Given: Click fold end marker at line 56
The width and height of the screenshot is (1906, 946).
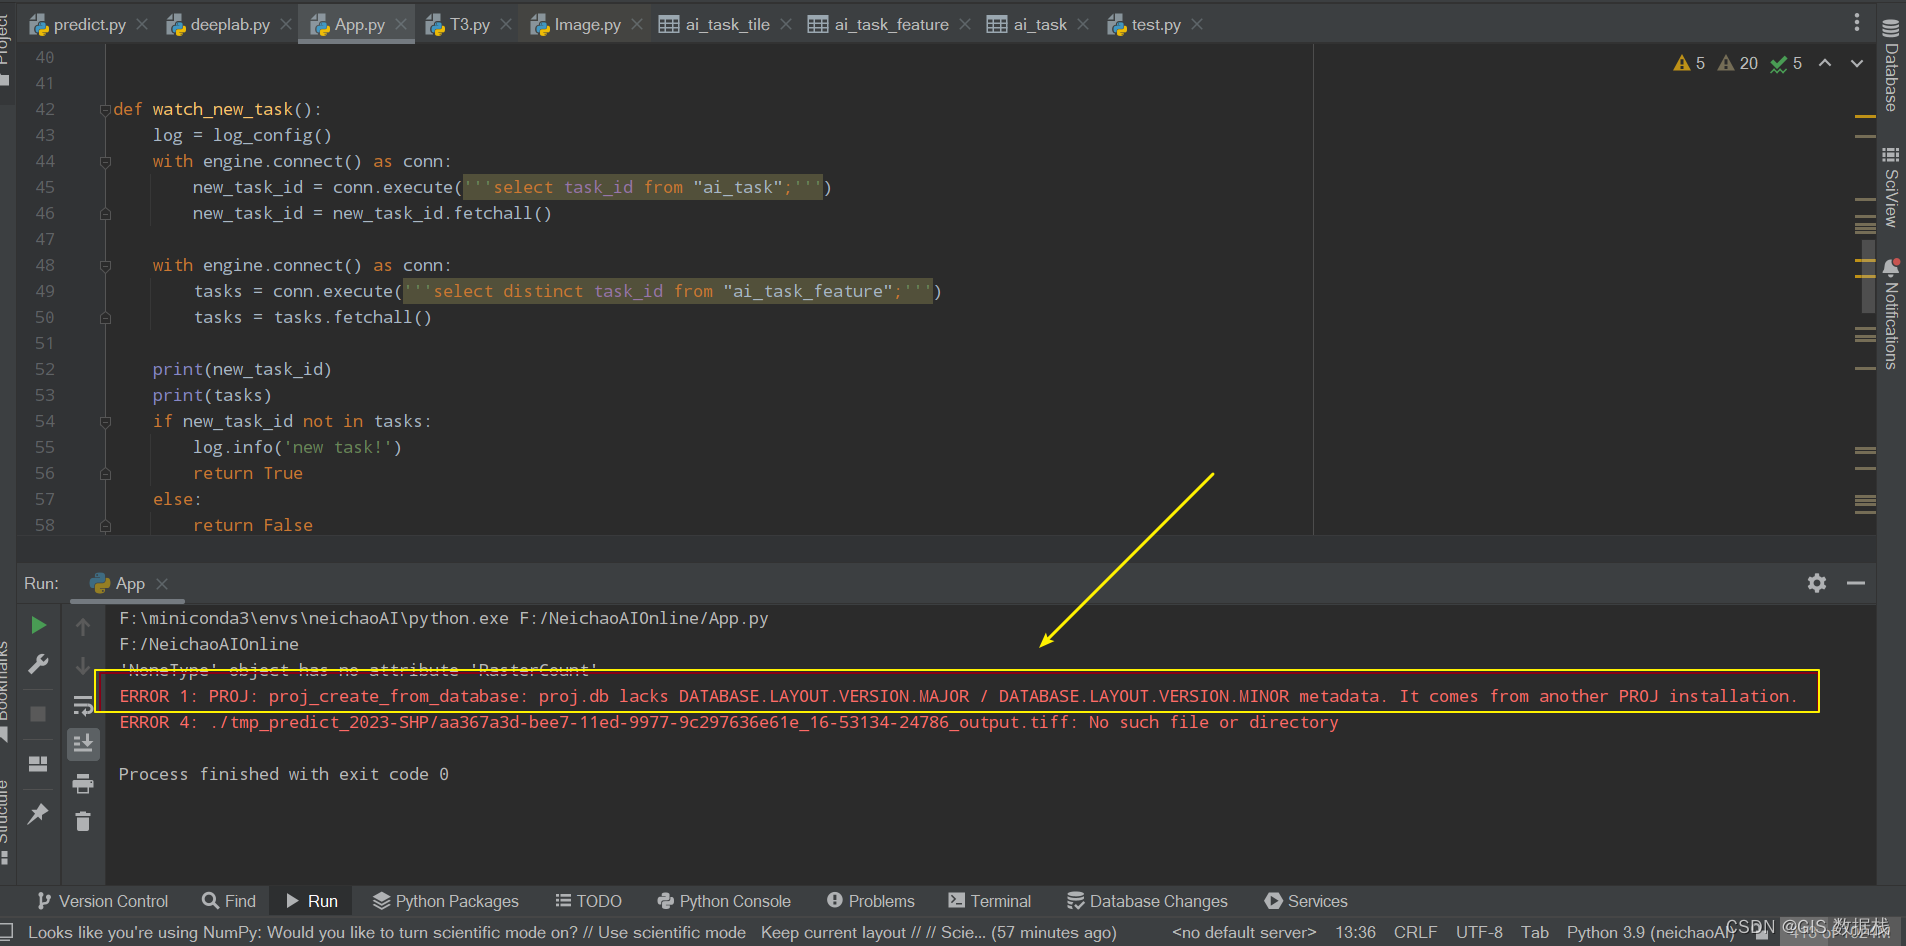Looking at the screenshot, I should click(105, 474).
